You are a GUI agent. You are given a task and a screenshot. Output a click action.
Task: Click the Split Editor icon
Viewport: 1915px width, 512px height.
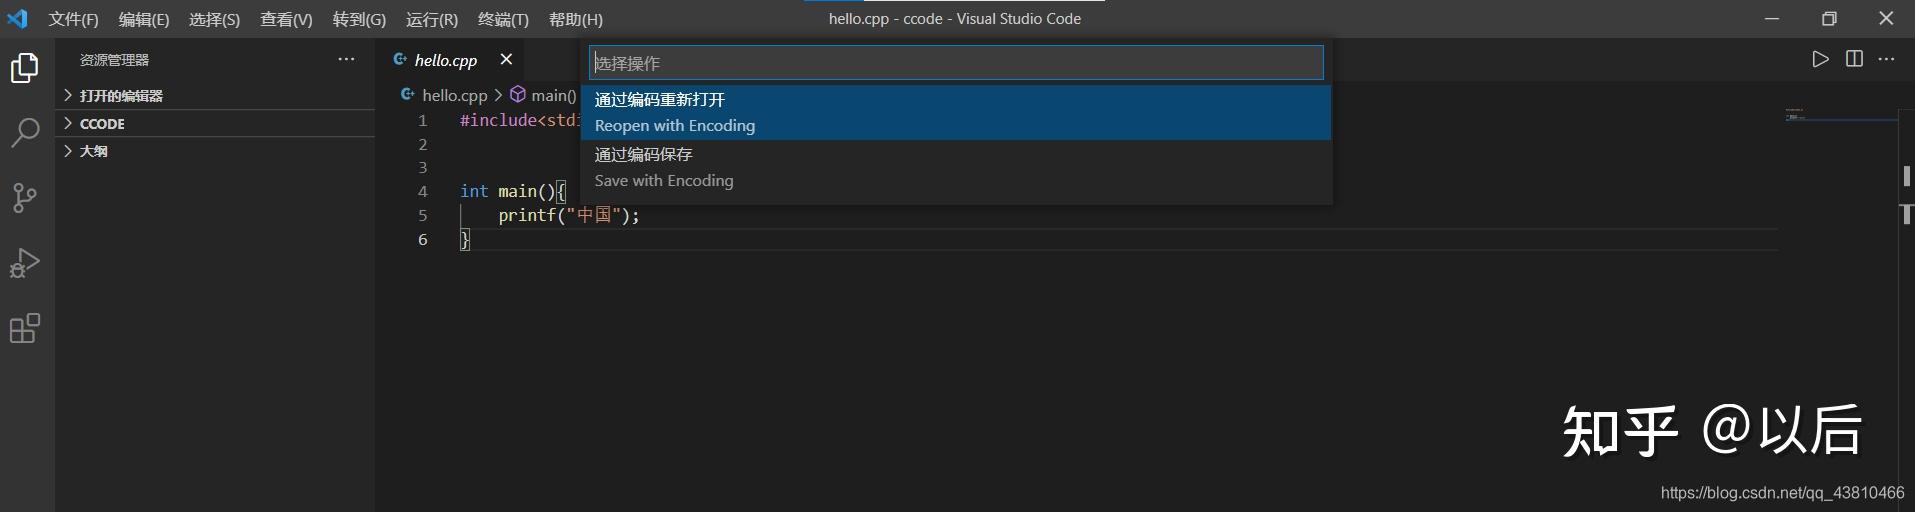[1854, 60]
